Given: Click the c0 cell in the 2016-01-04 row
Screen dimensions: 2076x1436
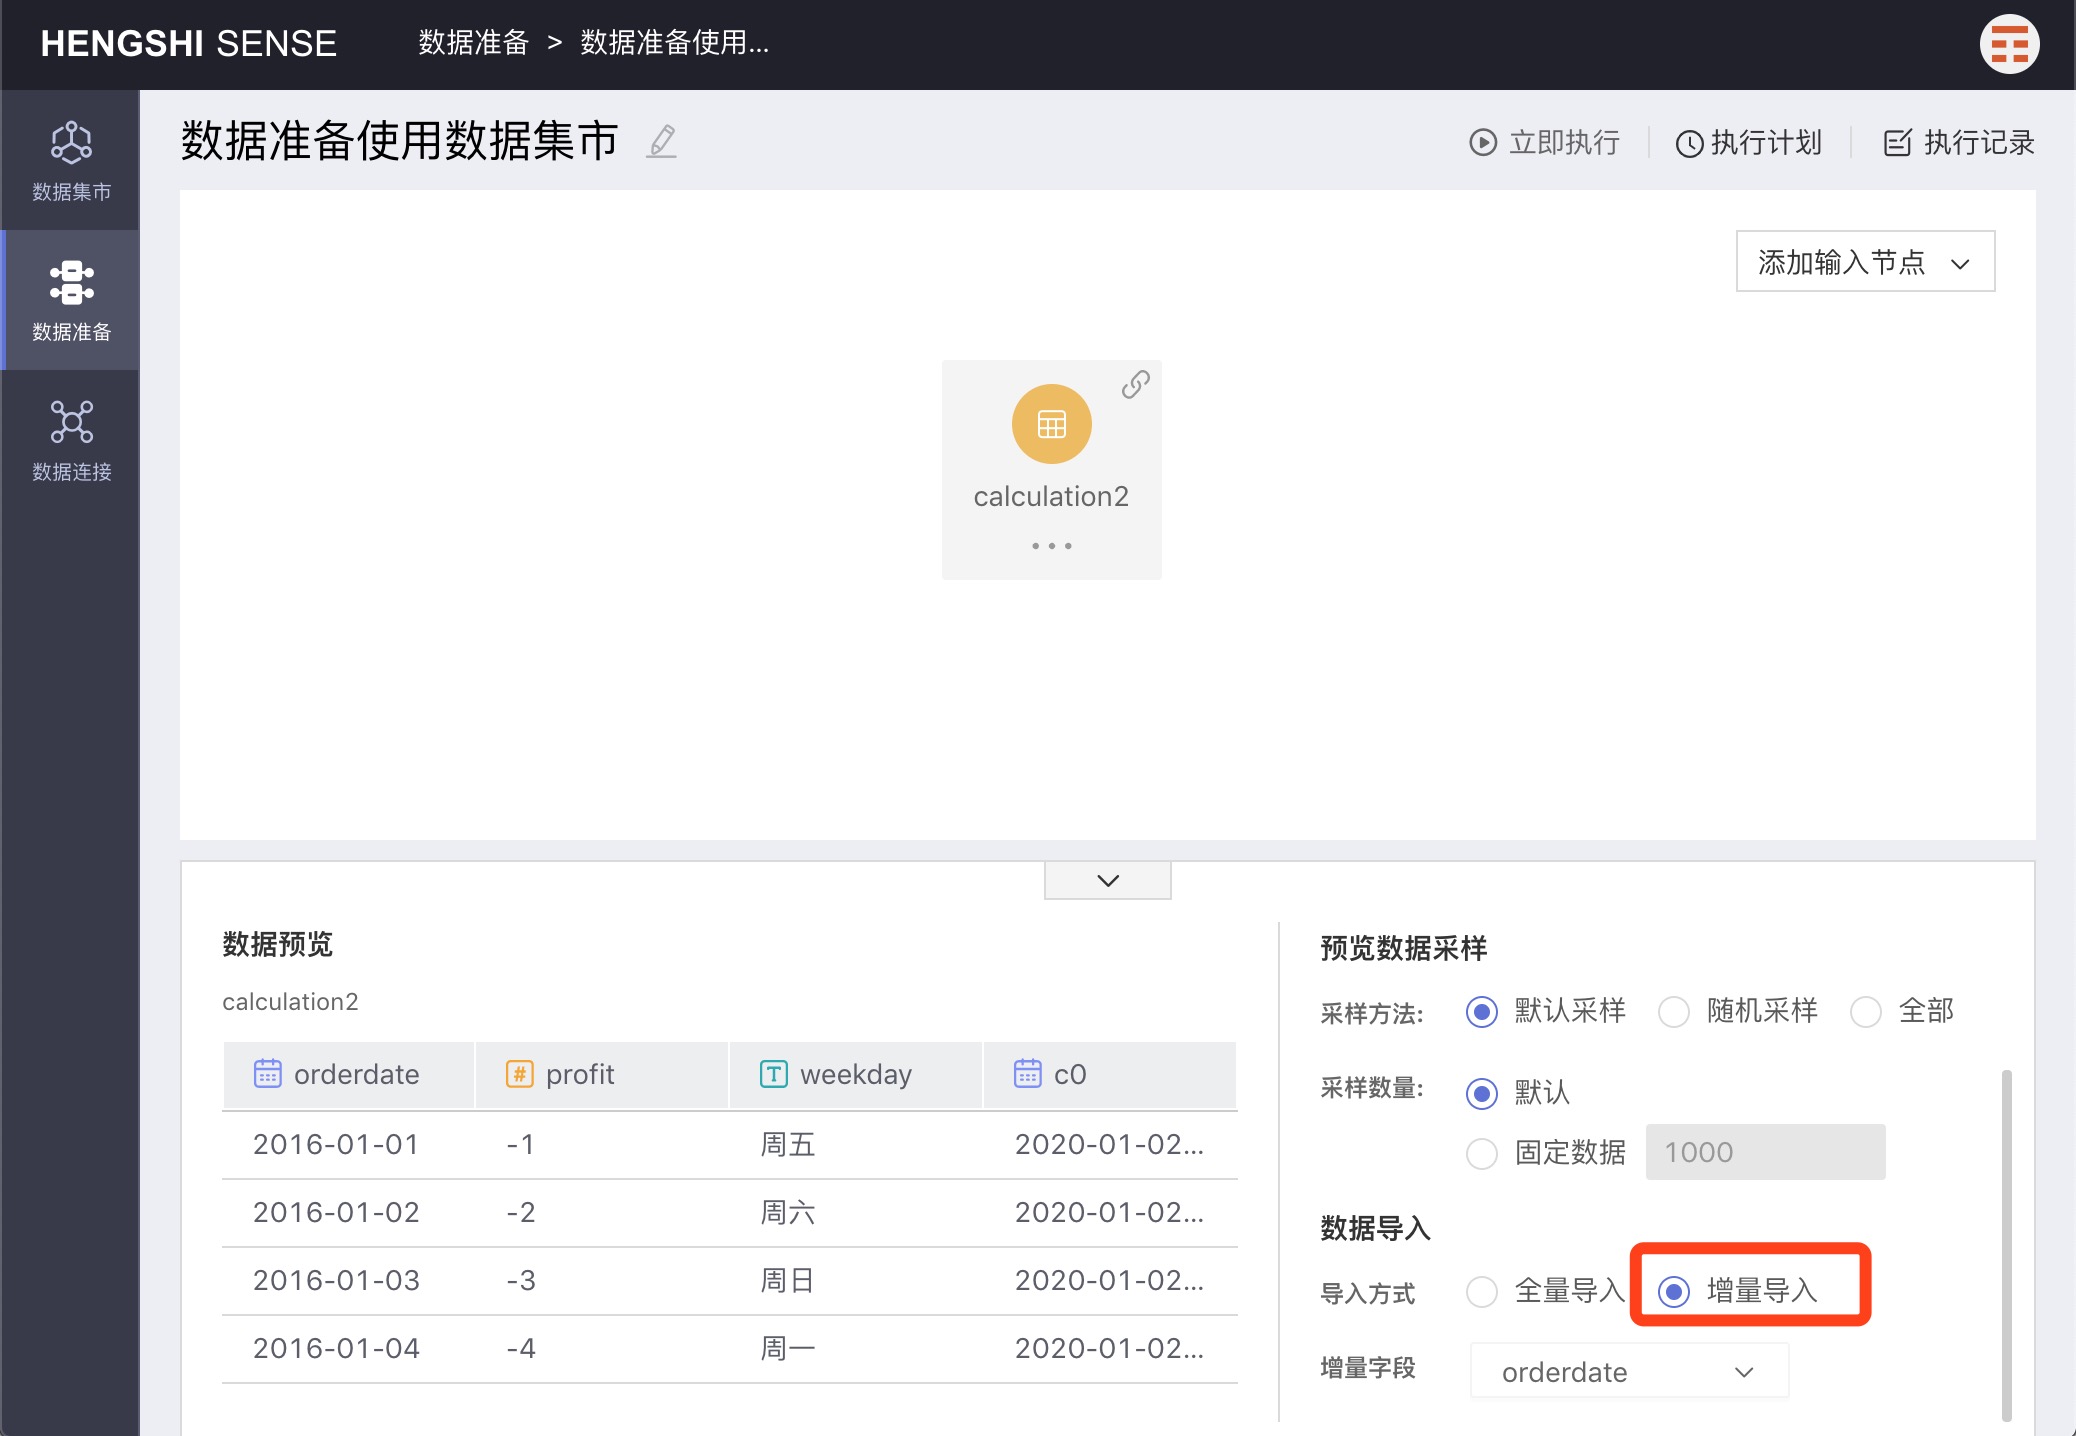Looking at the screenshot, I should pyautogui.click(x=1109, y=1349).
